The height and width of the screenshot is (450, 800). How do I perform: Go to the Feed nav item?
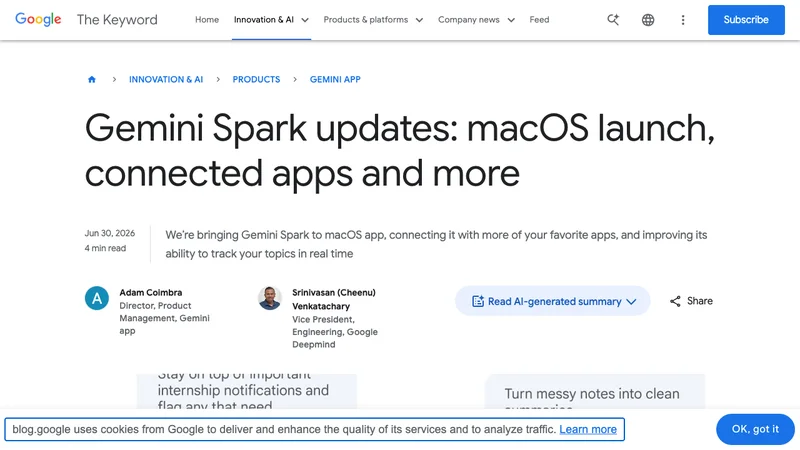(539, 19)
